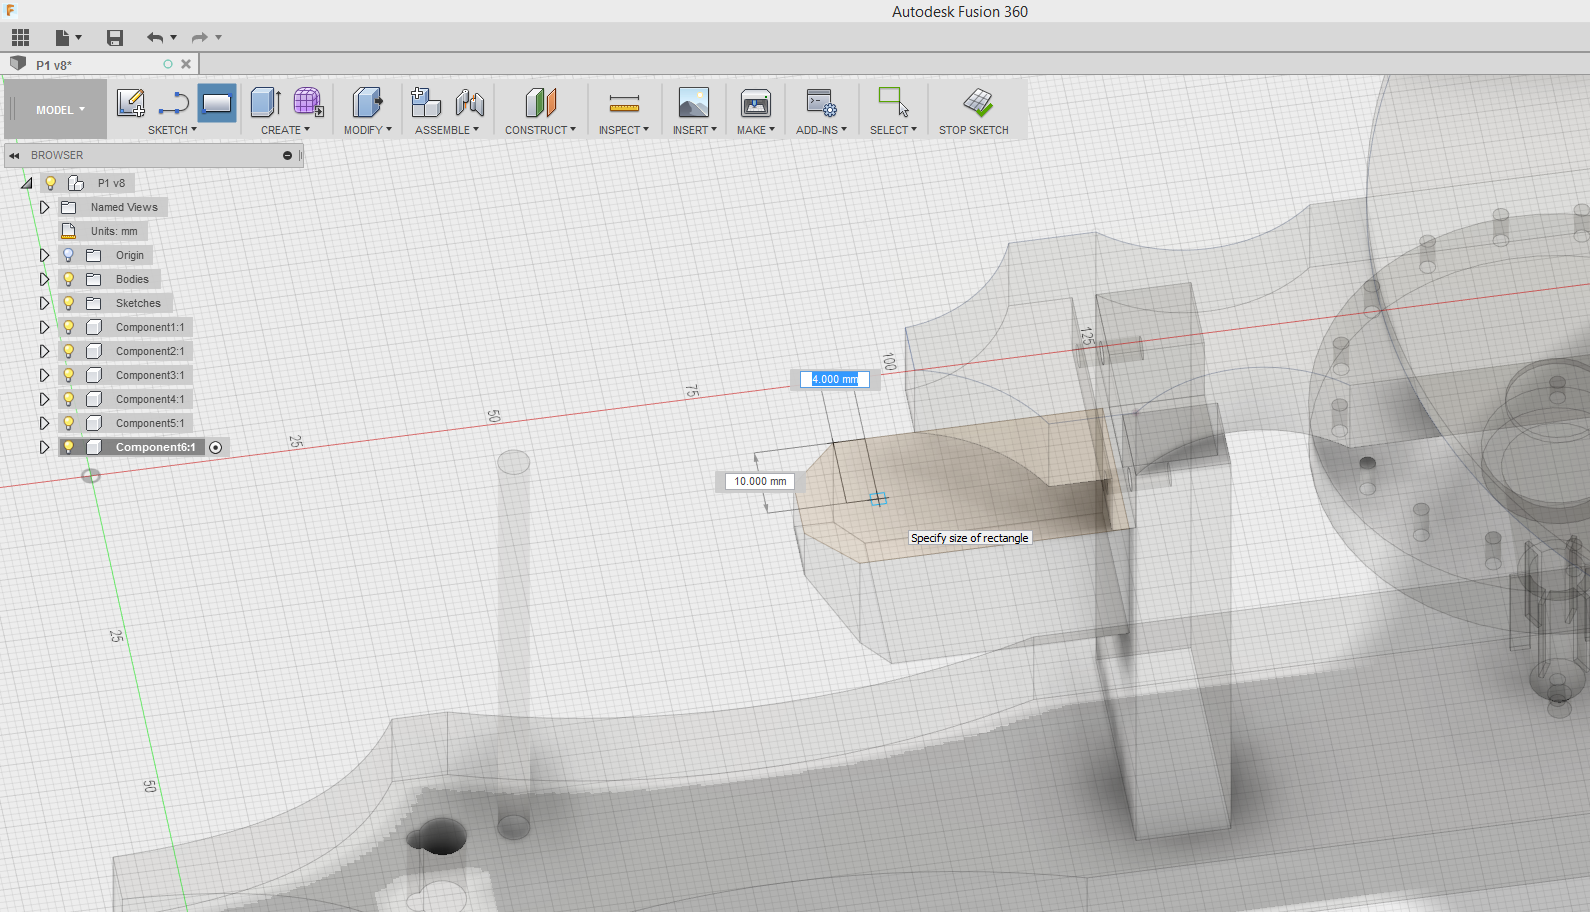This screenshot has height=912, width=1590.
Task: Click the STOP SKETCH label
Action: coord(973,130)
